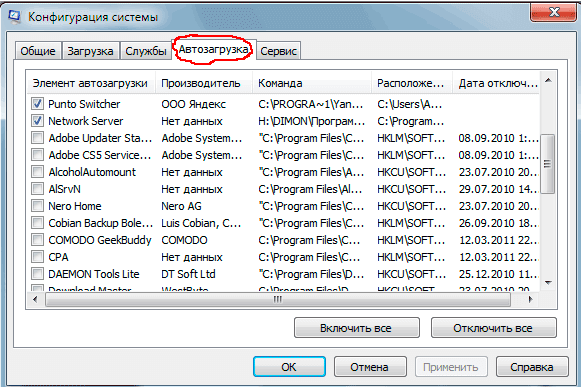Tick the AlcoholAutomount checkbox
The height and width of the screenshot is (387, 581).
37,172
